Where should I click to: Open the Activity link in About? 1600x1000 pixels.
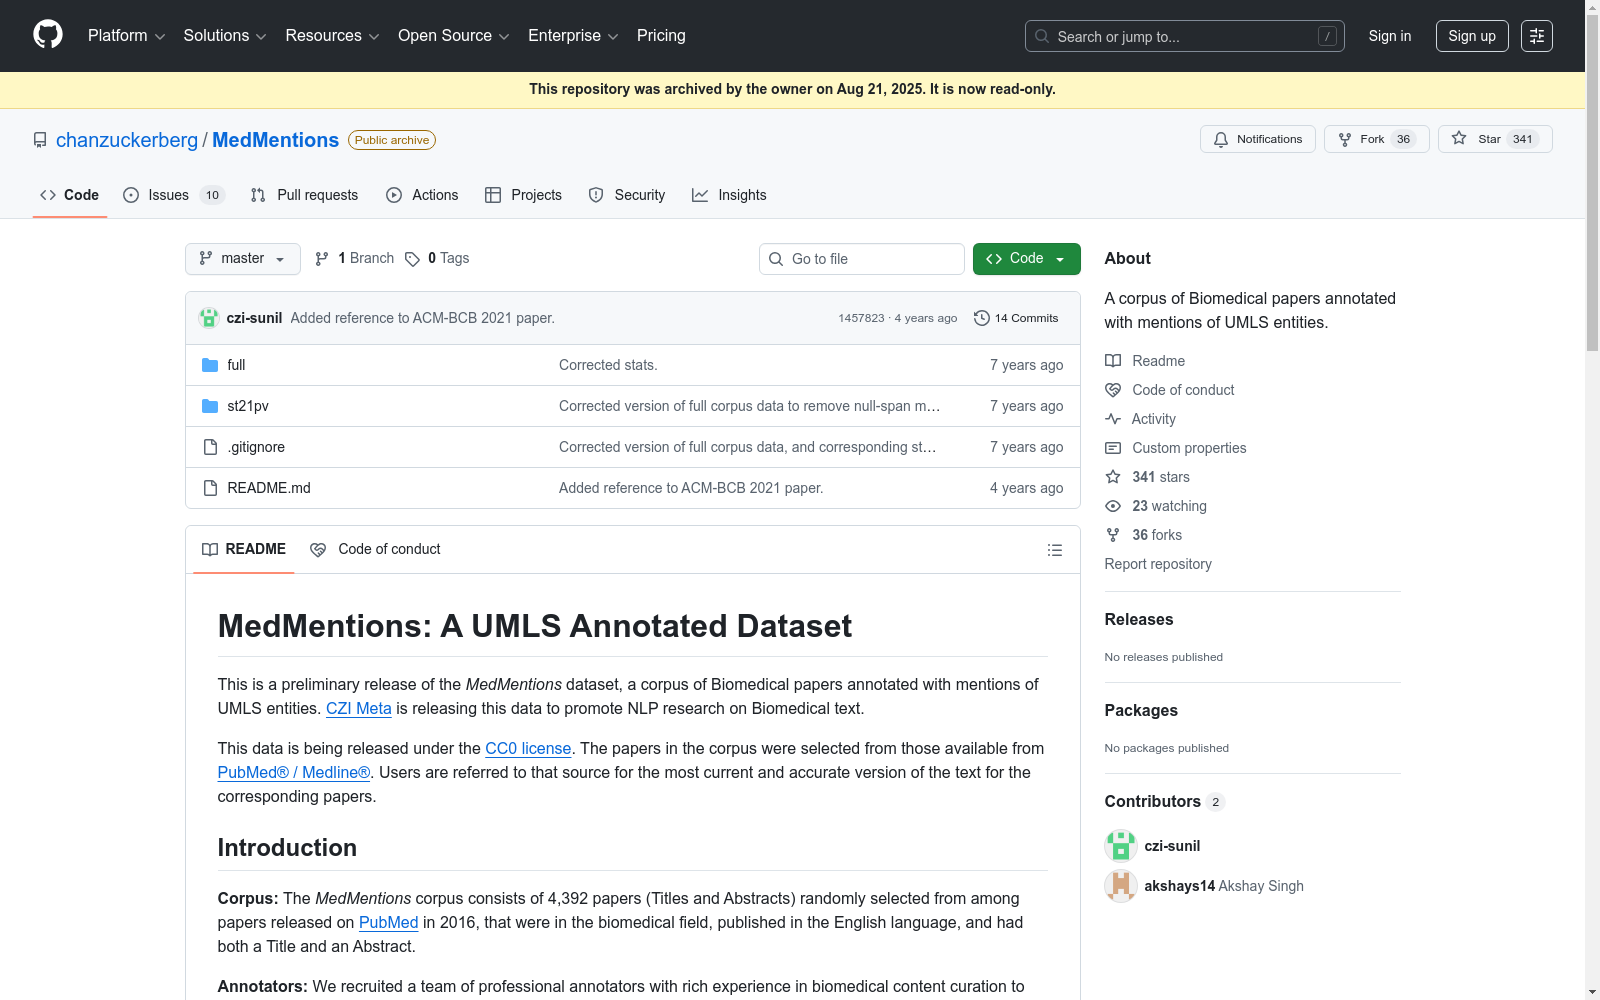pyautogui.click(x=1141, y=419)
